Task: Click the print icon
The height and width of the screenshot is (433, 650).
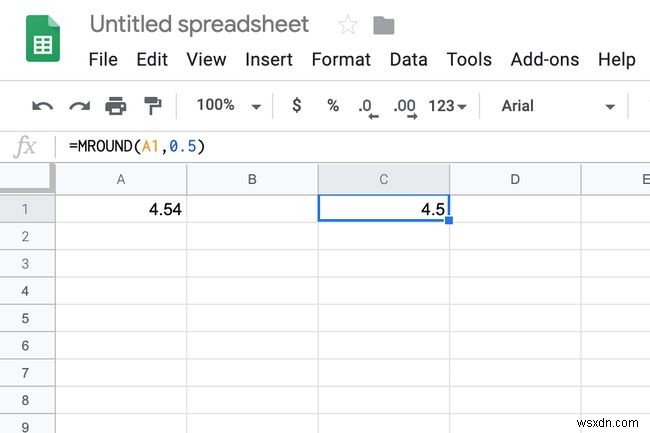Action: click(116, 105)
